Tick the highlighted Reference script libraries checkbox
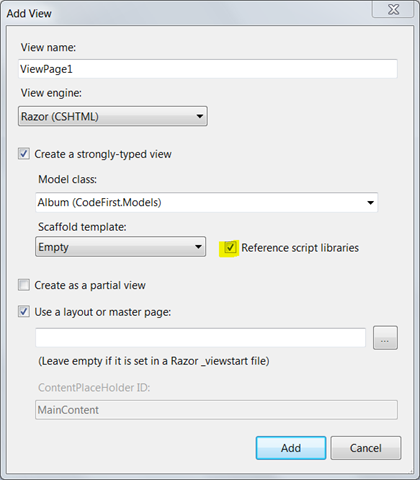The width and height of the screenshot is (420, 480). (230, 248)
